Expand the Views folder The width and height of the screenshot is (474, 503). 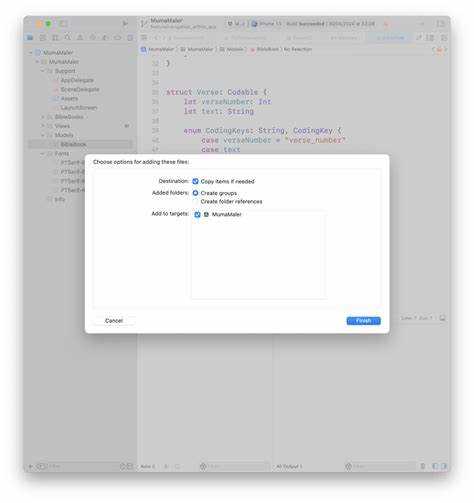(x=43, y=126)
